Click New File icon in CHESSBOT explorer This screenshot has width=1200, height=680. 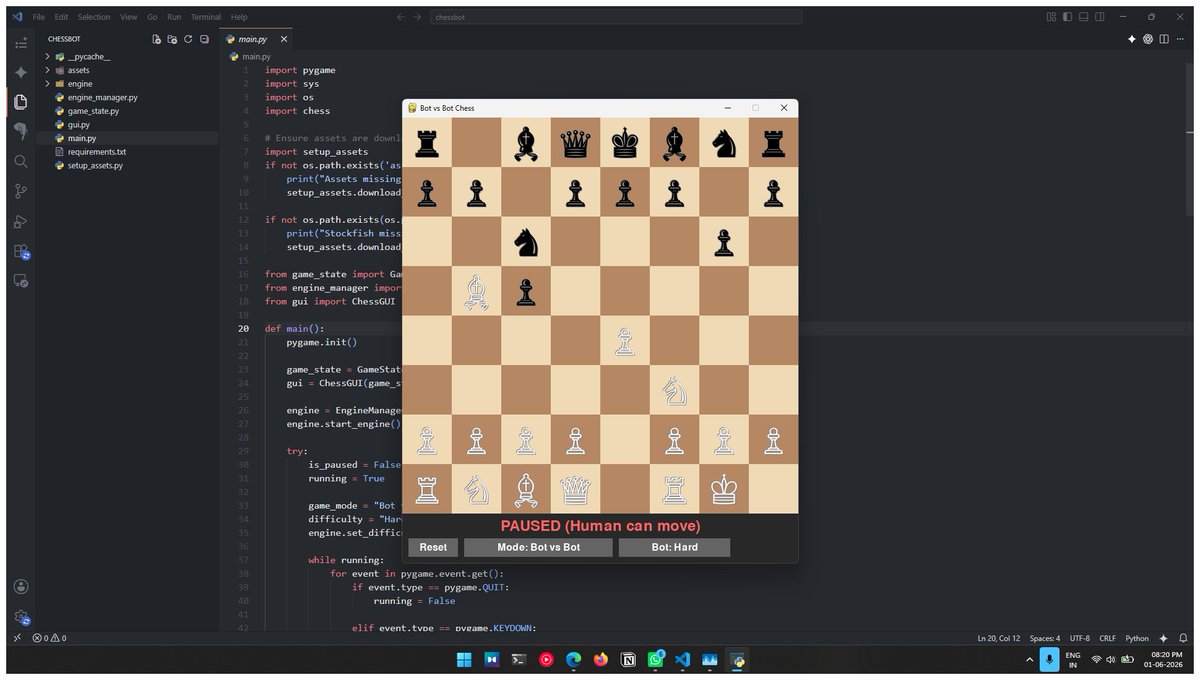[156, 39]
